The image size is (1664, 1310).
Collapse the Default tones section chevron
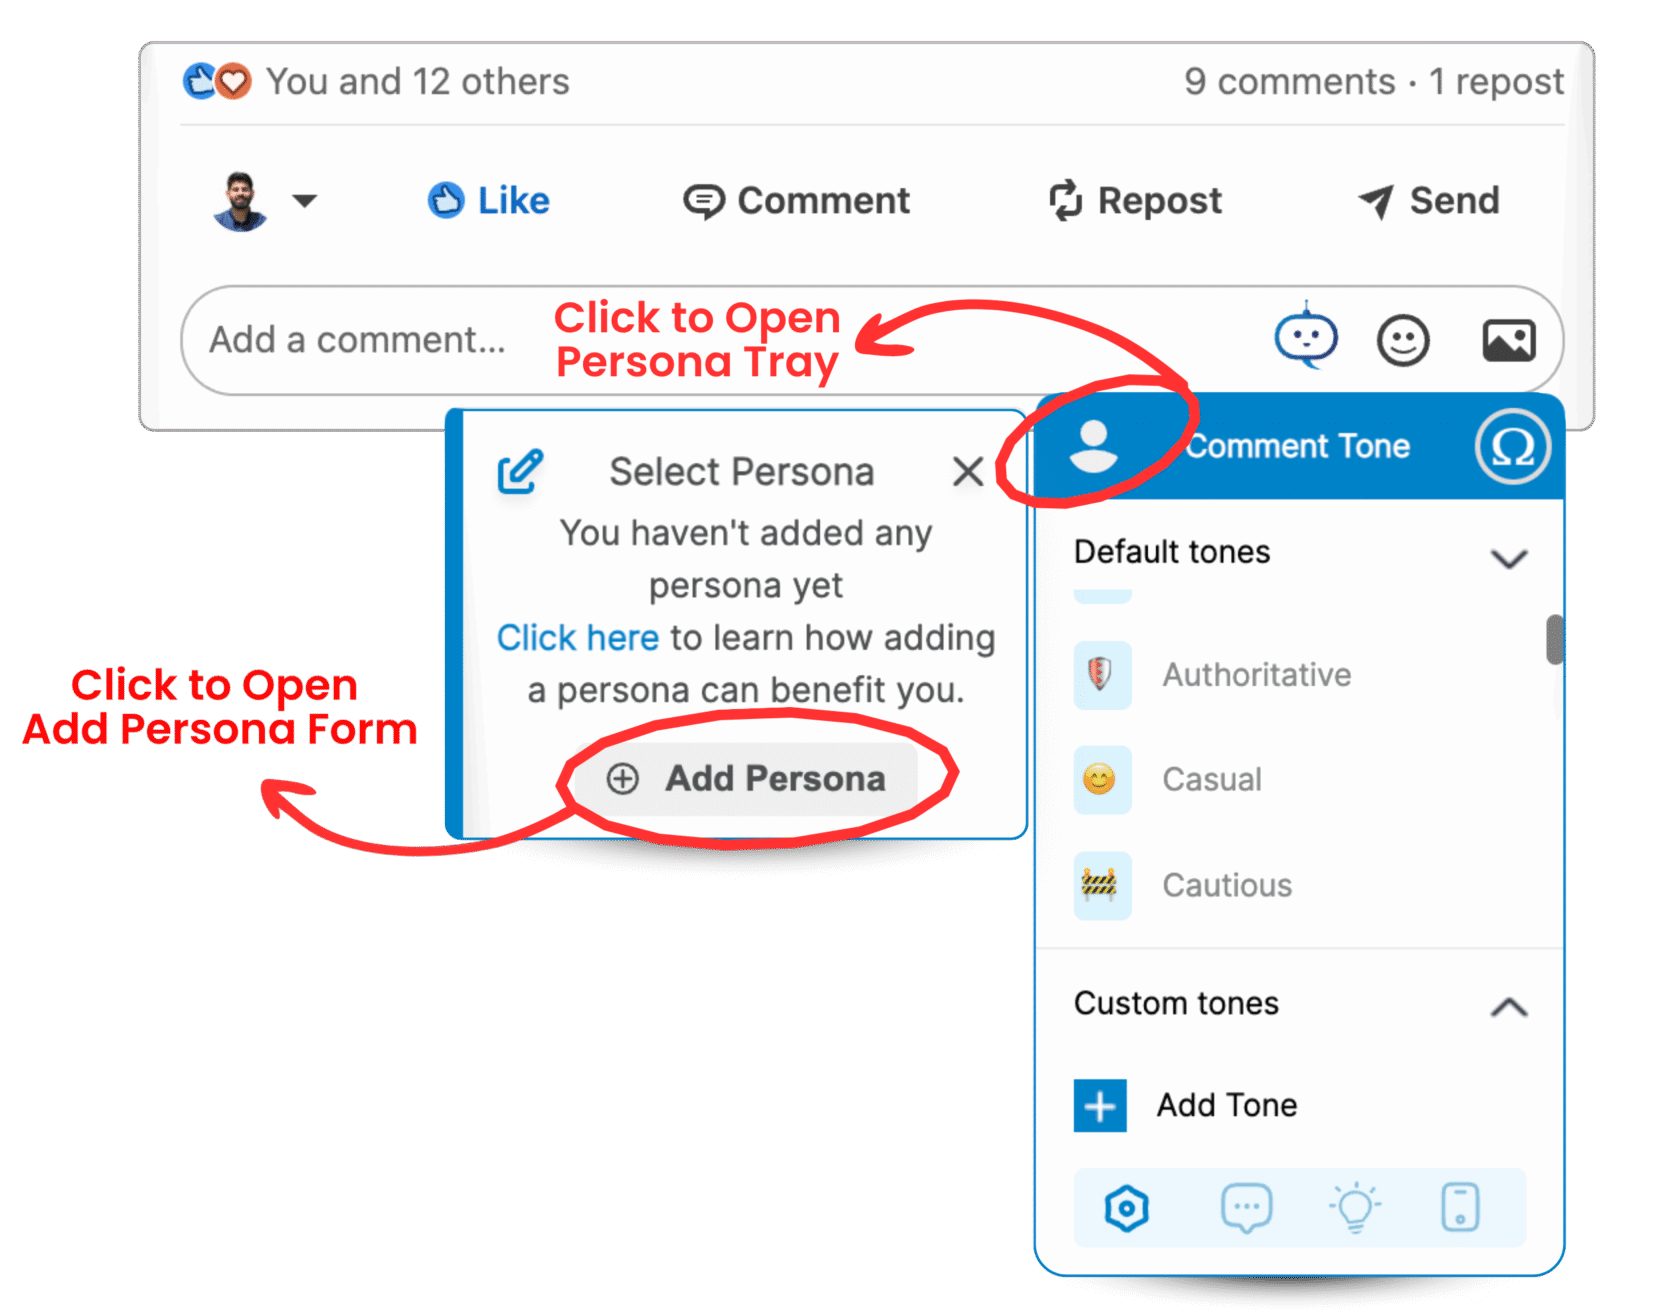1509,558
